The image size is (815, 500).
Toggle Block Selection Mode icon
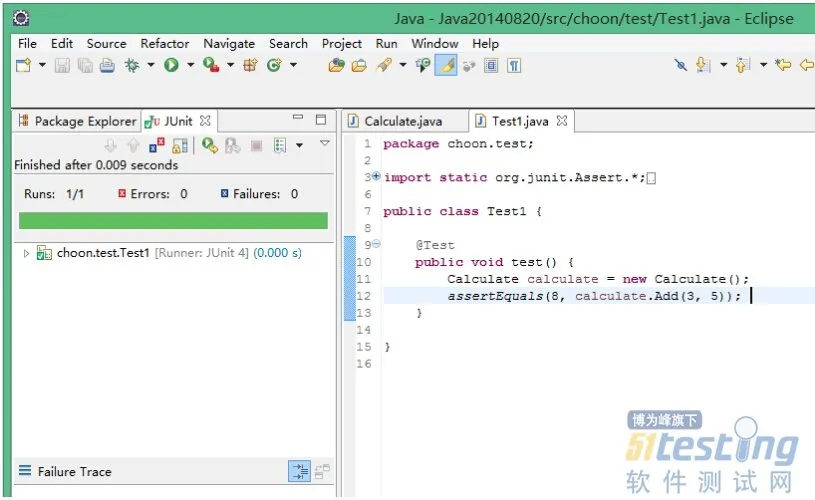tap(491, 65)
